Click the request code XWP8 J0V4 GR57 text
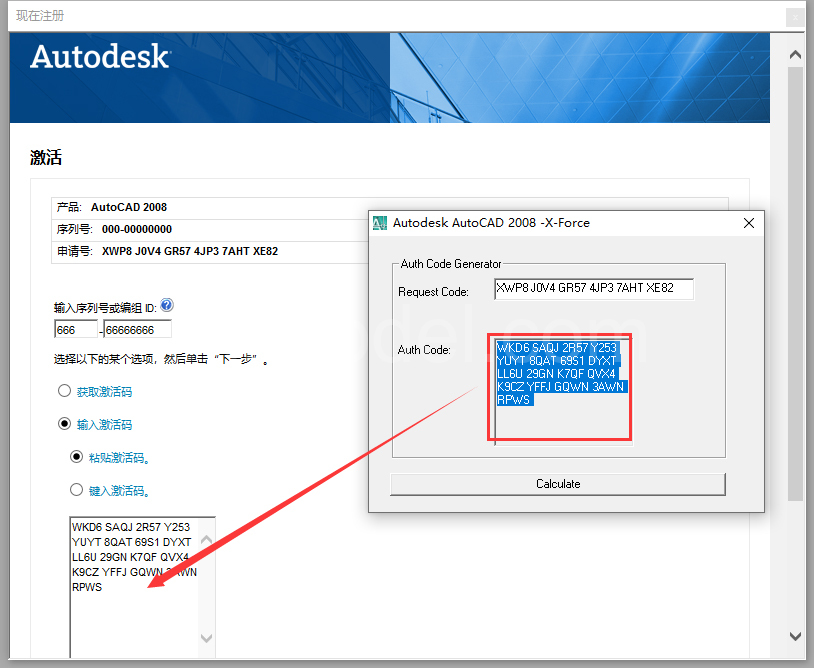This screenshot has width=814, height=668. point(190,251)
